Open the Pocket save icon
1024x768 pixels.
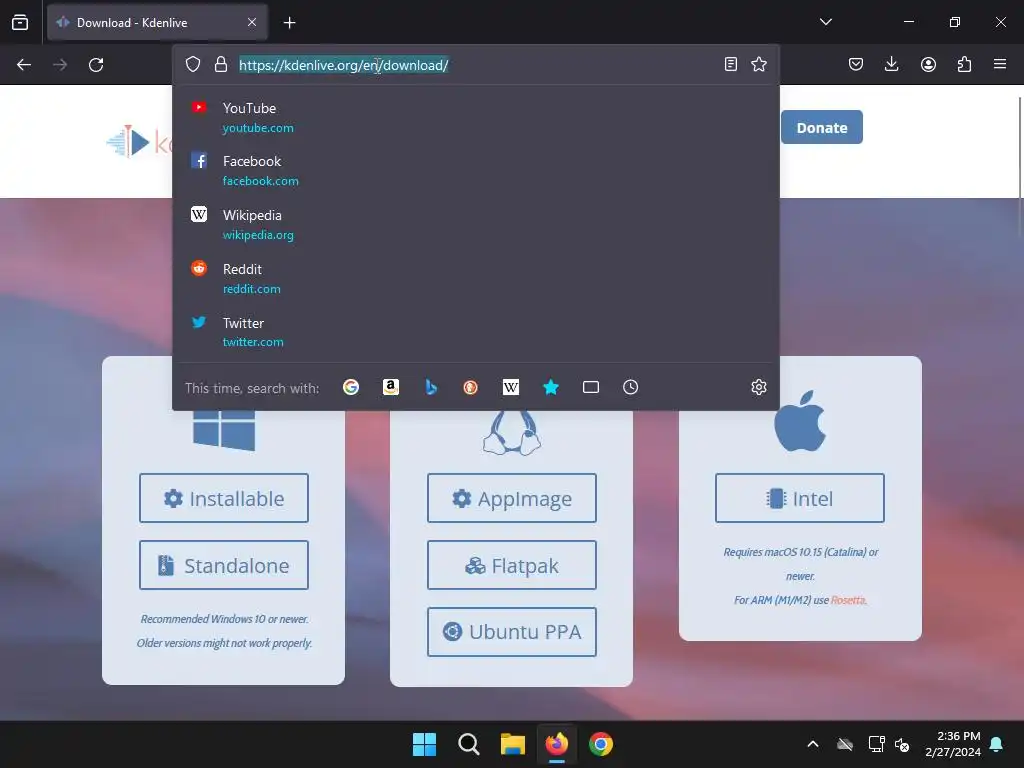856,64
